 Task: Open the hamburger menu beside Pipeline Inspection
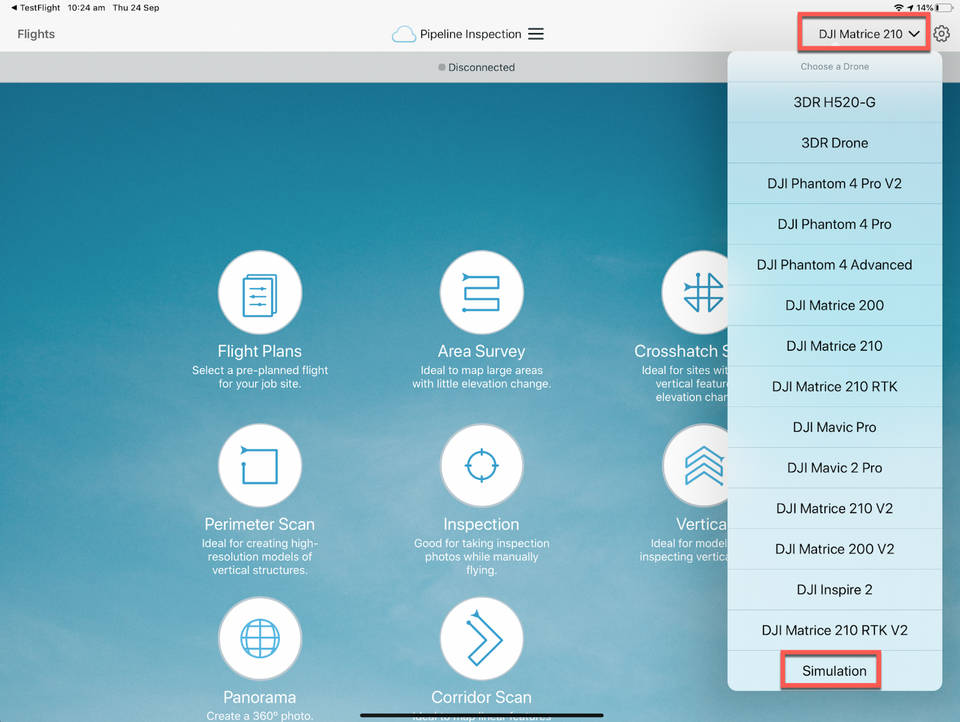[x=536, y=33]
